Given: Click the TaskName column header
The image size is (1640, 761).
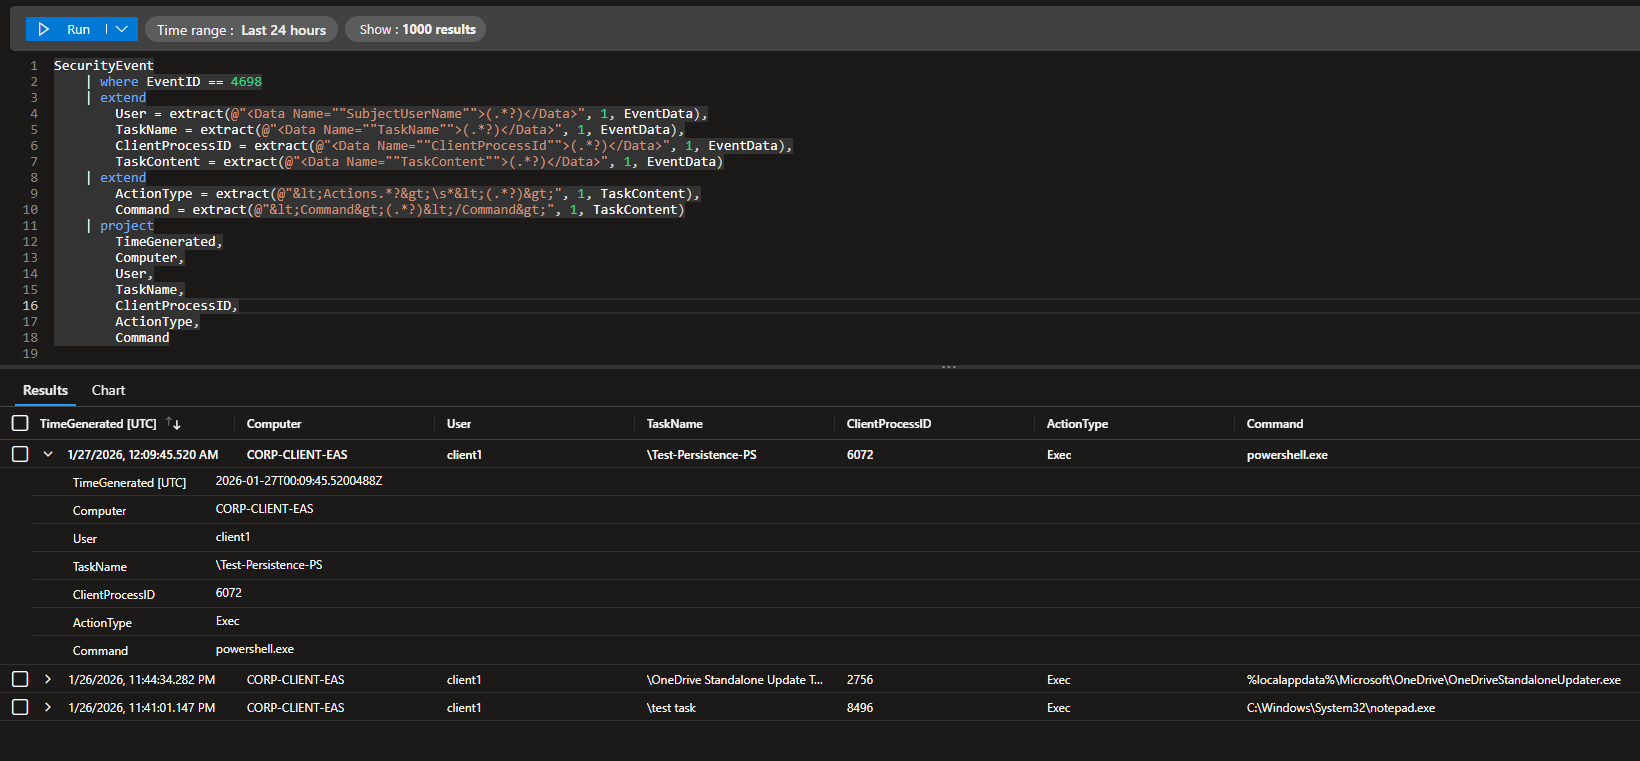Looking at the screenshot, I should click(674, 424).
